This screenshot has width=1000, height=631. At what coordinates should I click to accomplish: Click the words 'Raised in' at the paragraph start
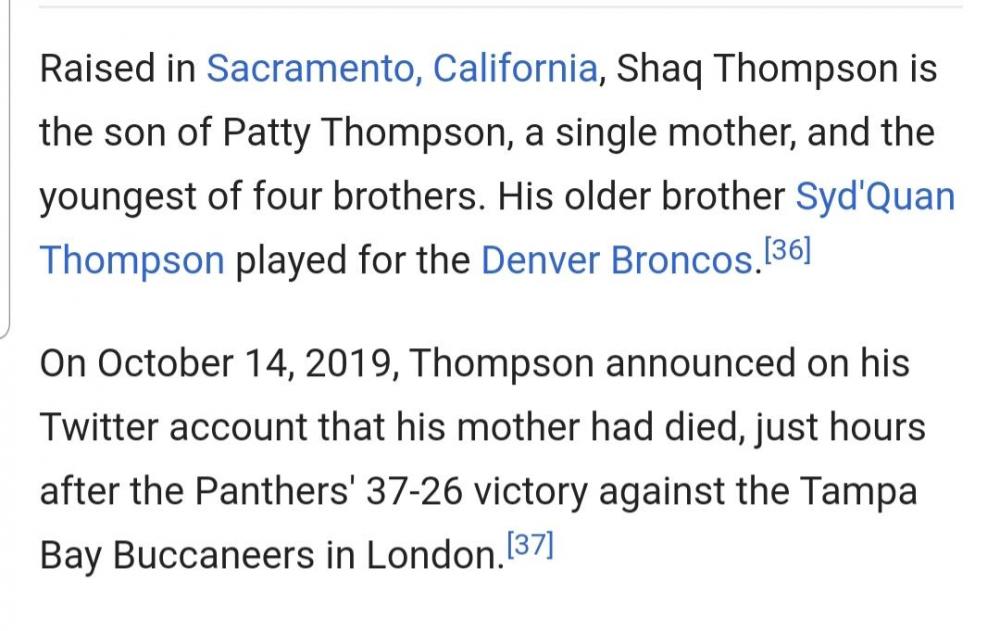tap(117, 69)
